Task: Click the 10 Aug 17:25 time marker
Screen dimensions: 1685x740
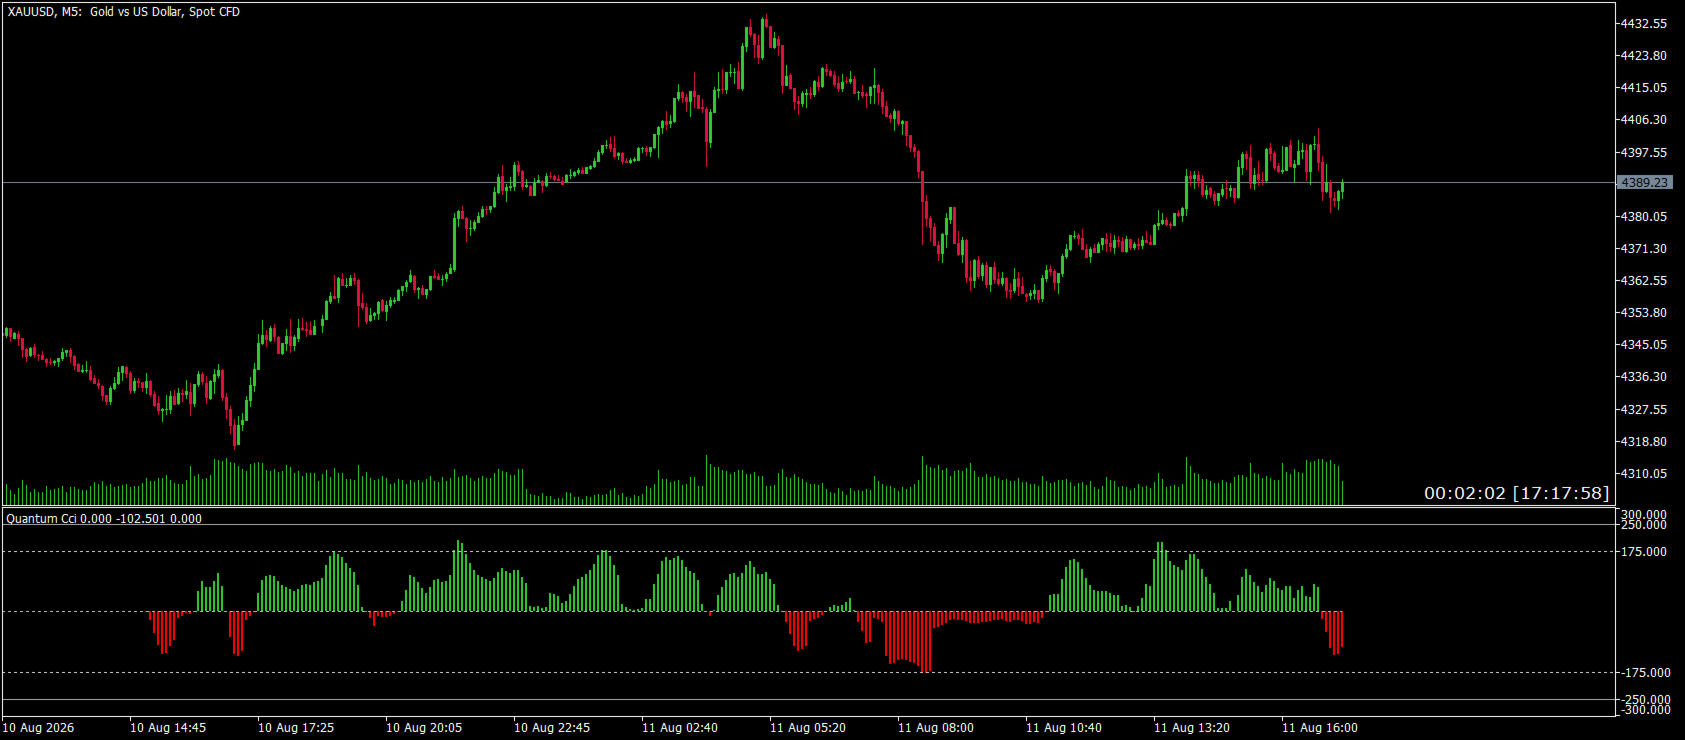Action: click(296, 728)
